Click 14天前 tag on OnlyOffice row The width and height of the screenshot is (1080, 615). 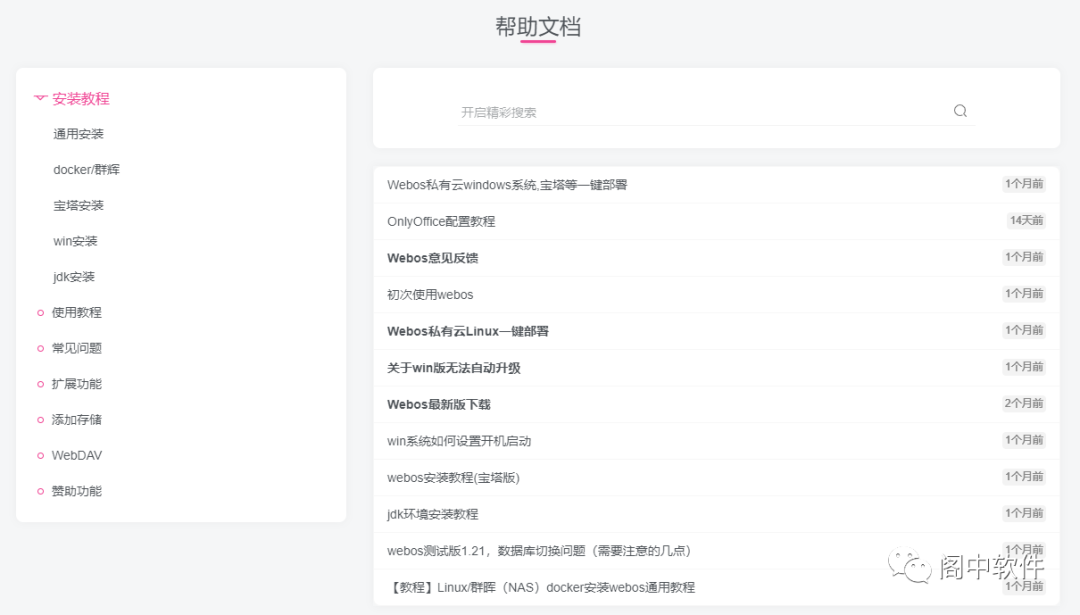pos(1026,220)
